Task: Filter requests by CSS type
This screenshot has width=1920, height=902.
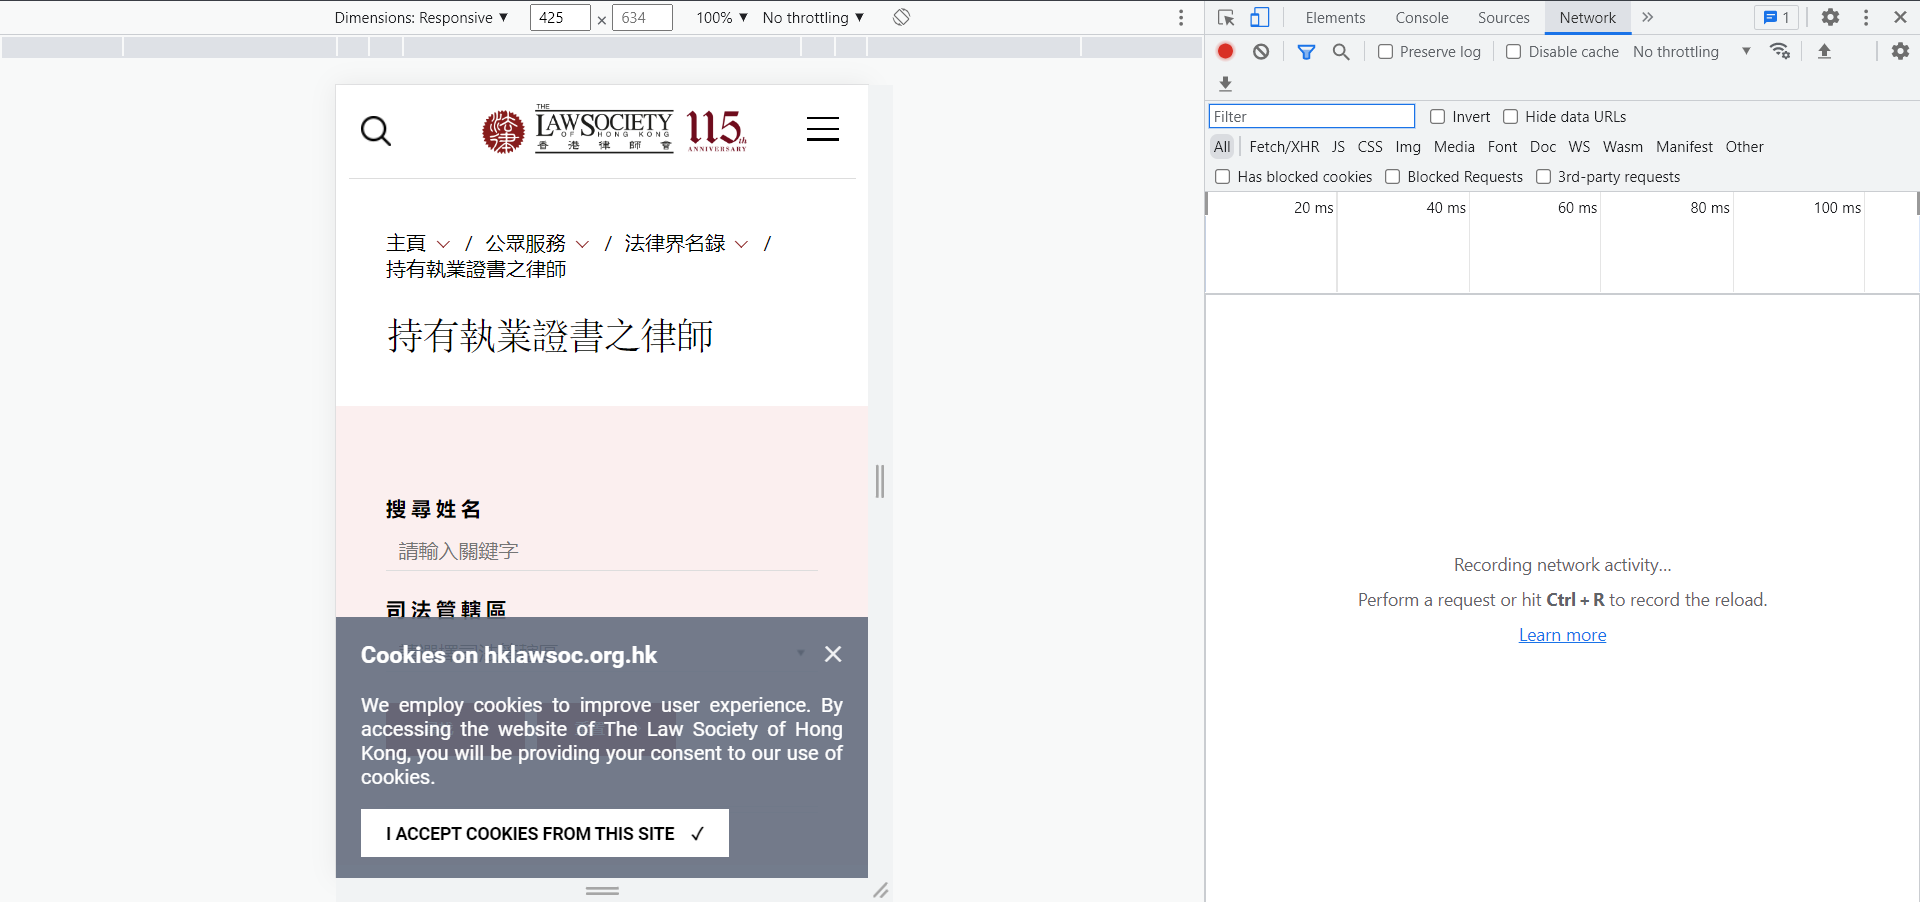Action: (1370, 146)
